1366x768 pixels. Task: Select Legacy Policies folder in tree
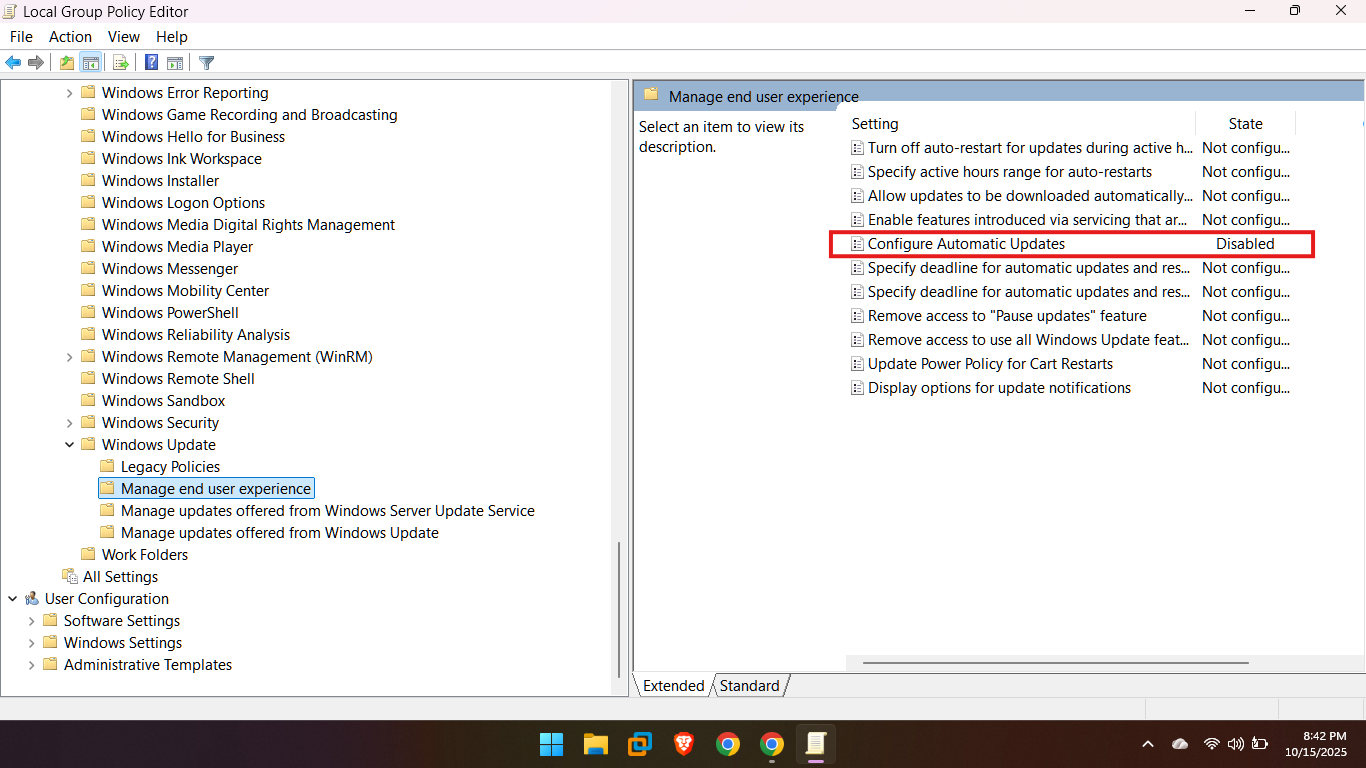click(170, 467)
